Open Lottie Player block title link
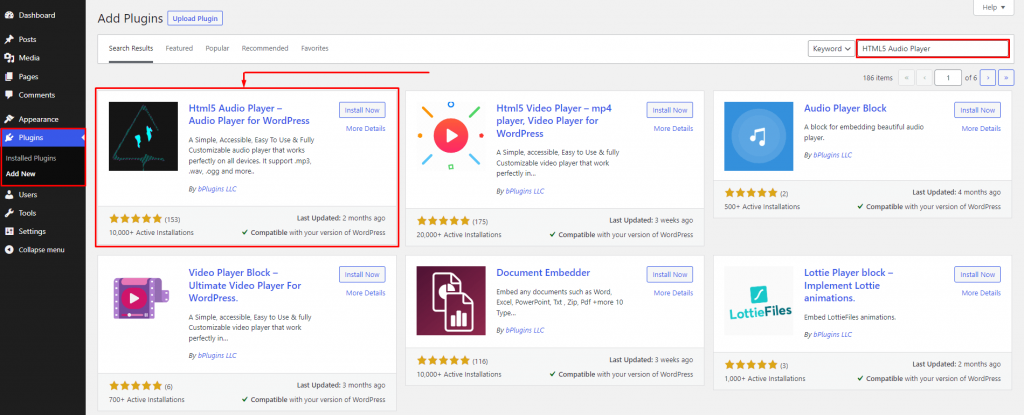 pos(849,286)
